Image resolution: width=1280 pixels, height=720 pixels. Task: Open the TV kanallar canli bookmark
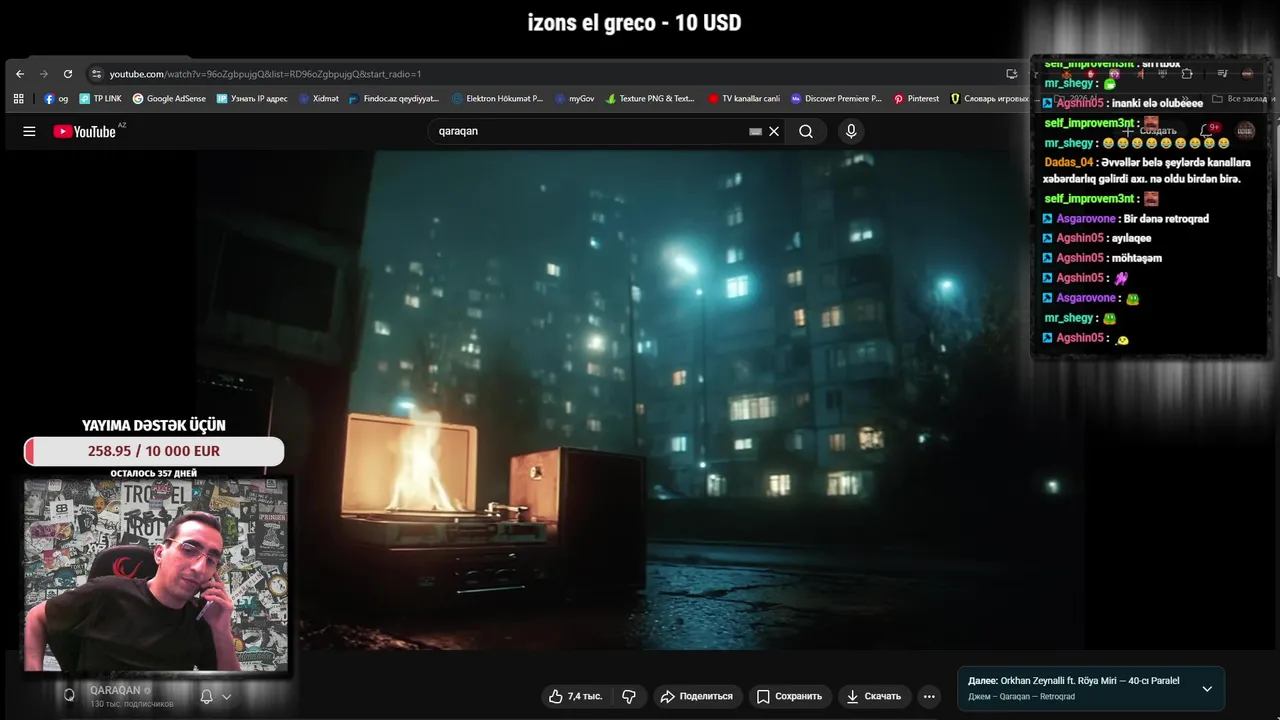click(744, 99)
